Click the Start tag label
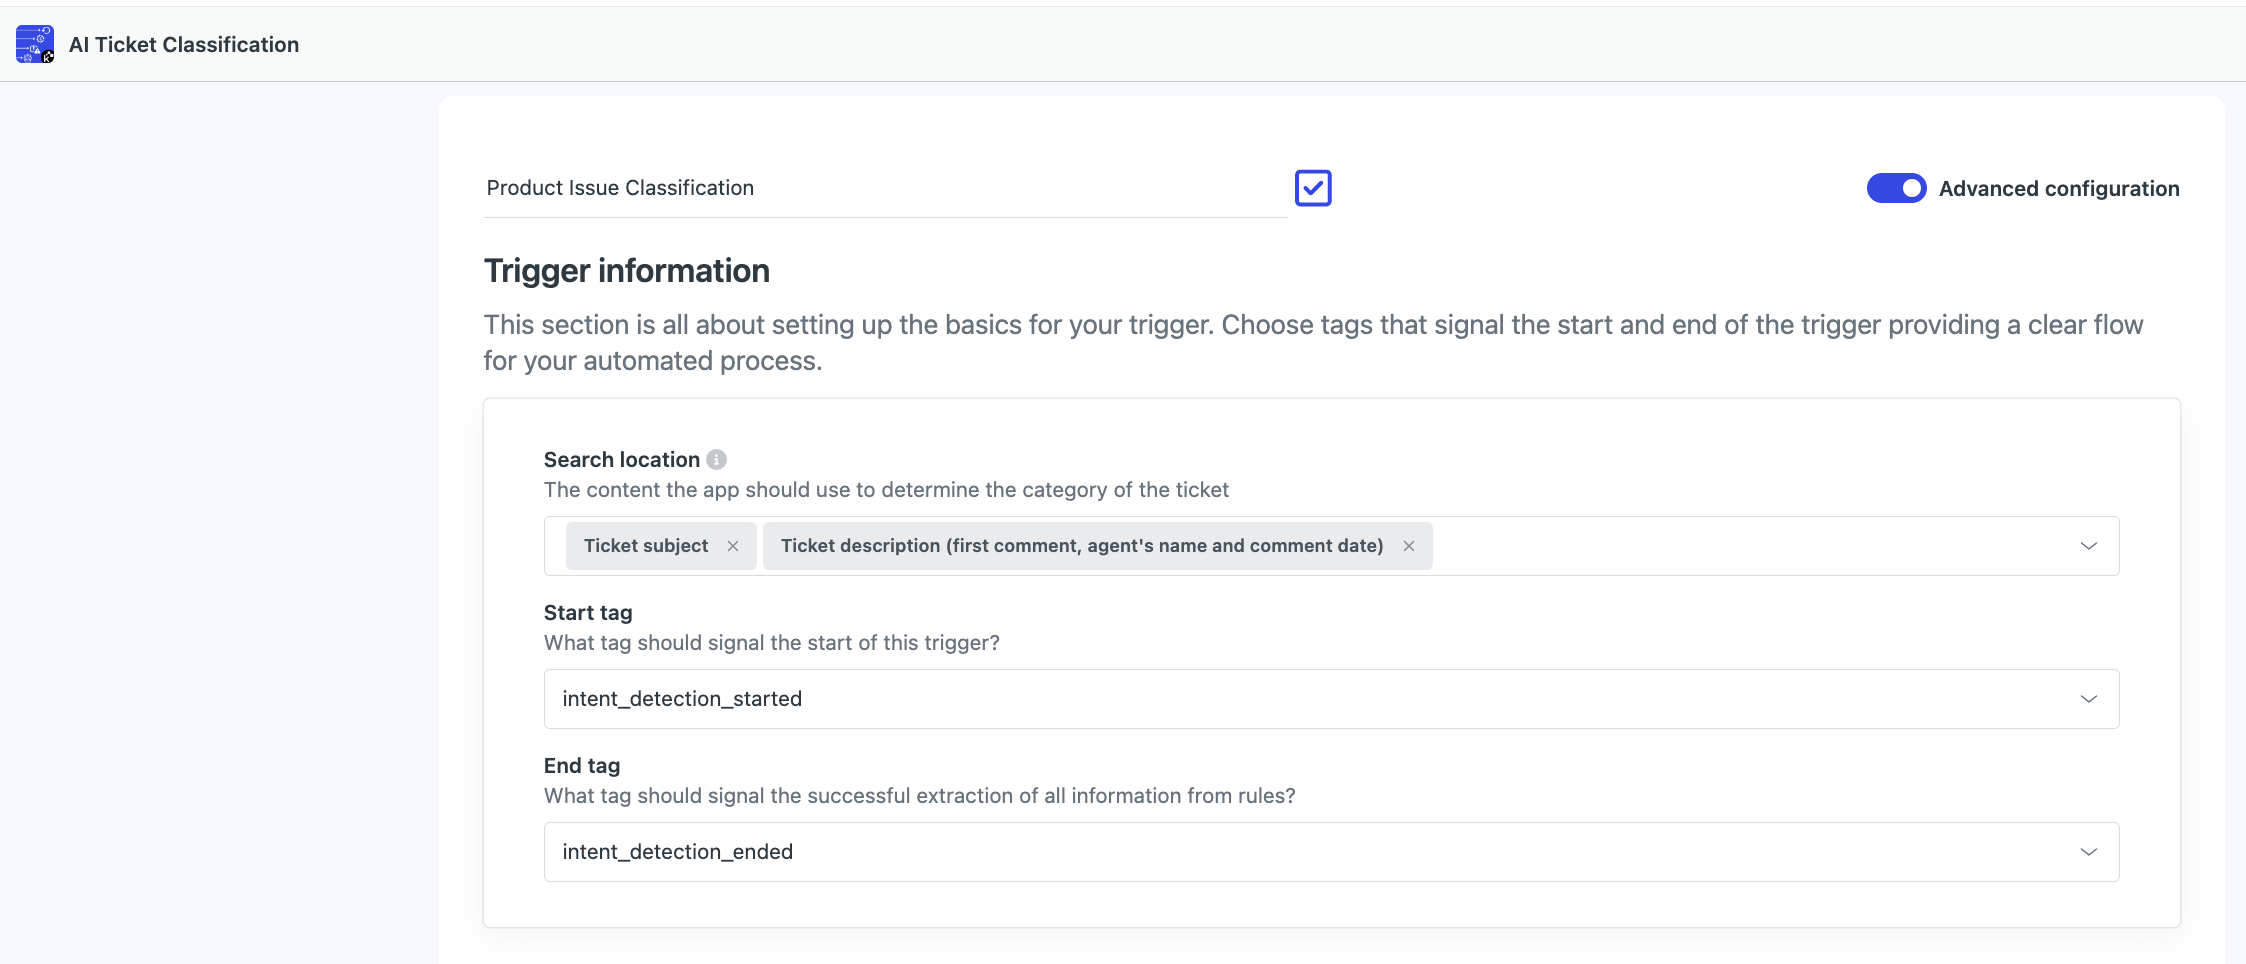The width and height of the screenshot is (2246, 964). coord(588,613)
